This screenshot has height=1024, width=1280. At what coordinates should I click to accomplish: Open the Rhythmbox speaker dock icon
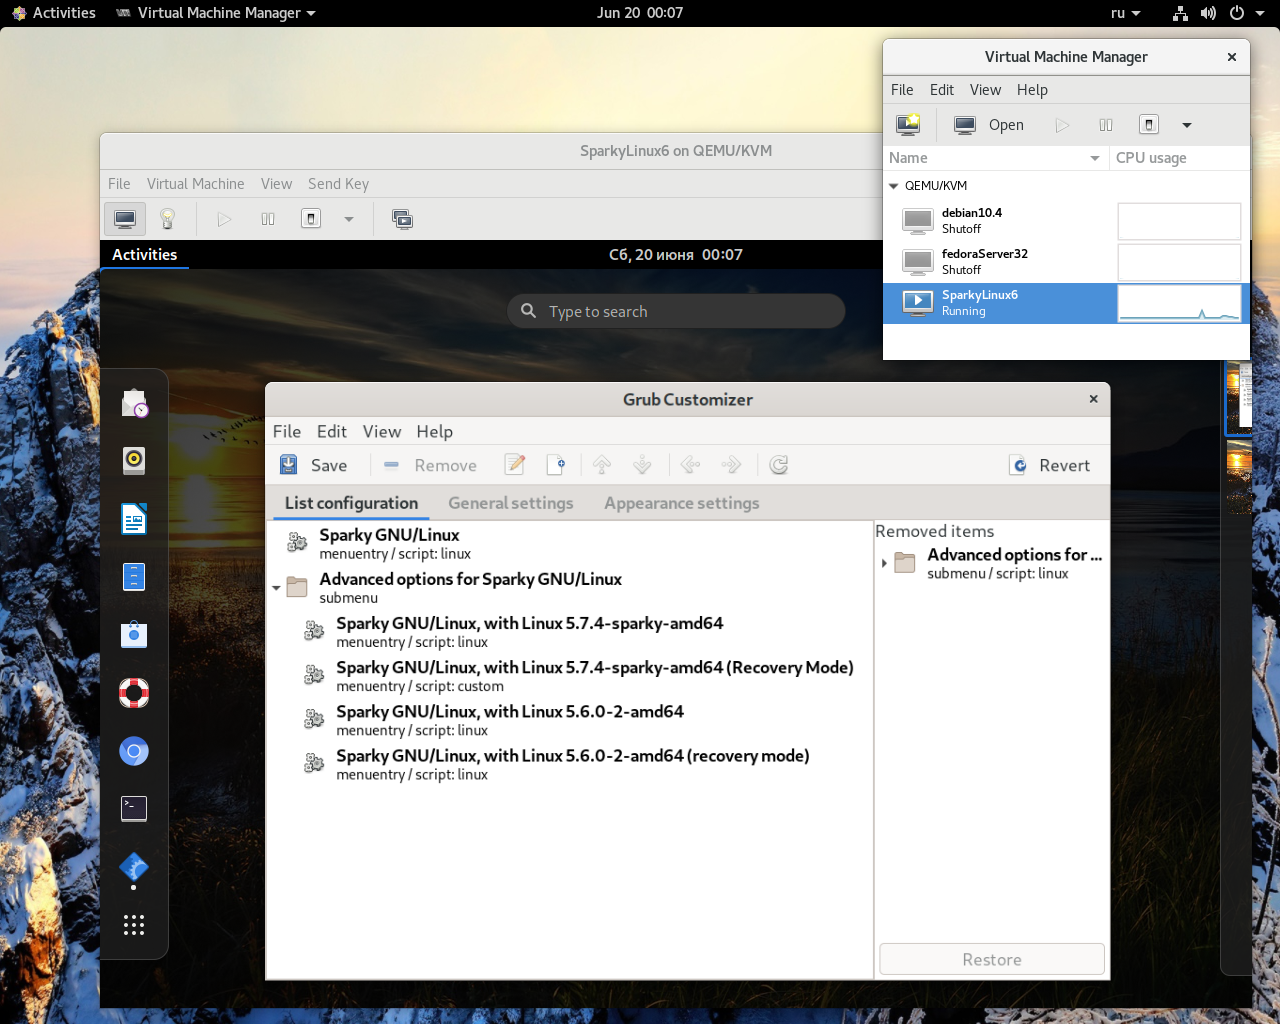134,460
